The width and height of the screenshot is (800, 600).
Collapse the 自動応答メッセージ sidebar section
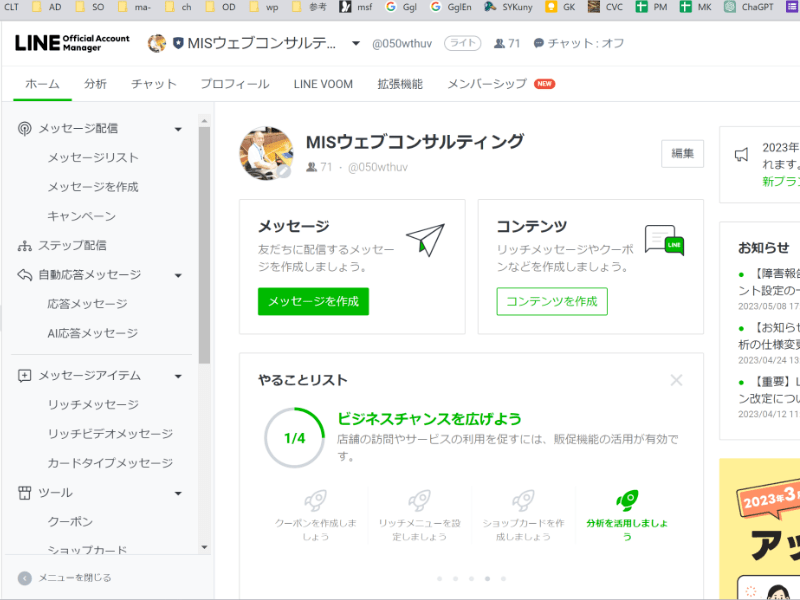pos(178,275)
